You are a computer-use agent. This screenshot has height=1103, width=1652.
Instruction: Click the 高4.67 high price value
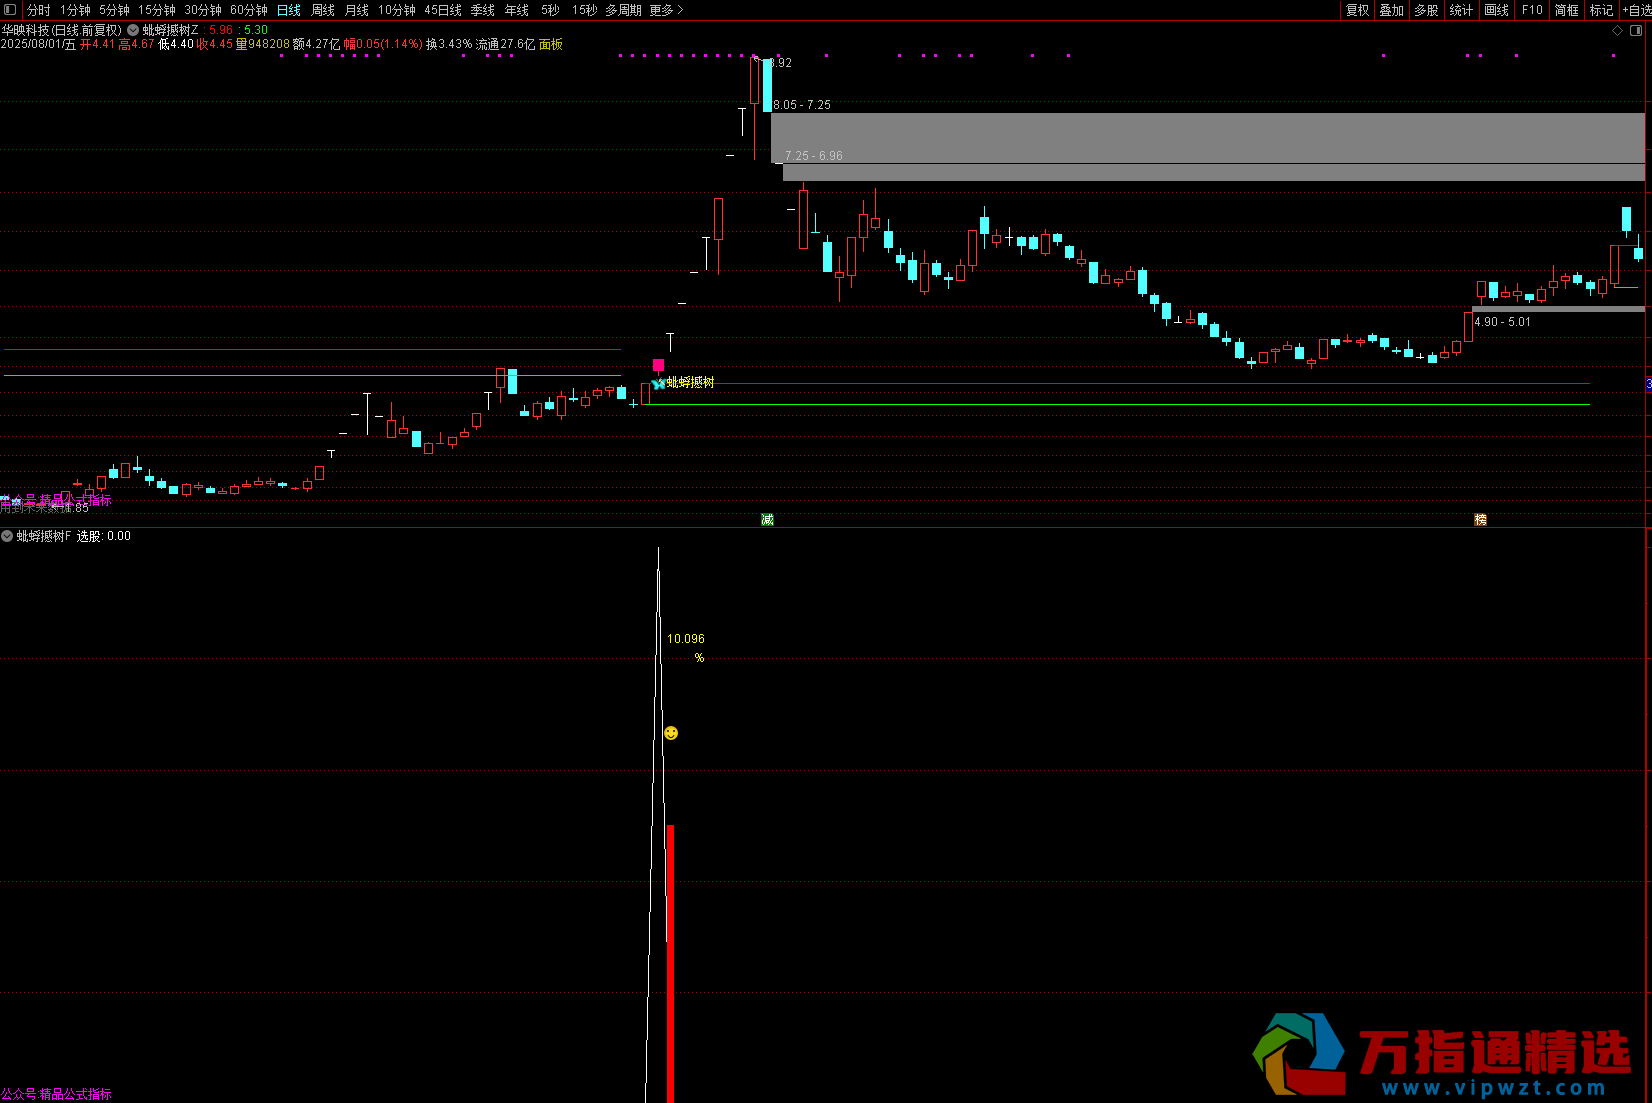pyautogui.click(x=136, y=44)
